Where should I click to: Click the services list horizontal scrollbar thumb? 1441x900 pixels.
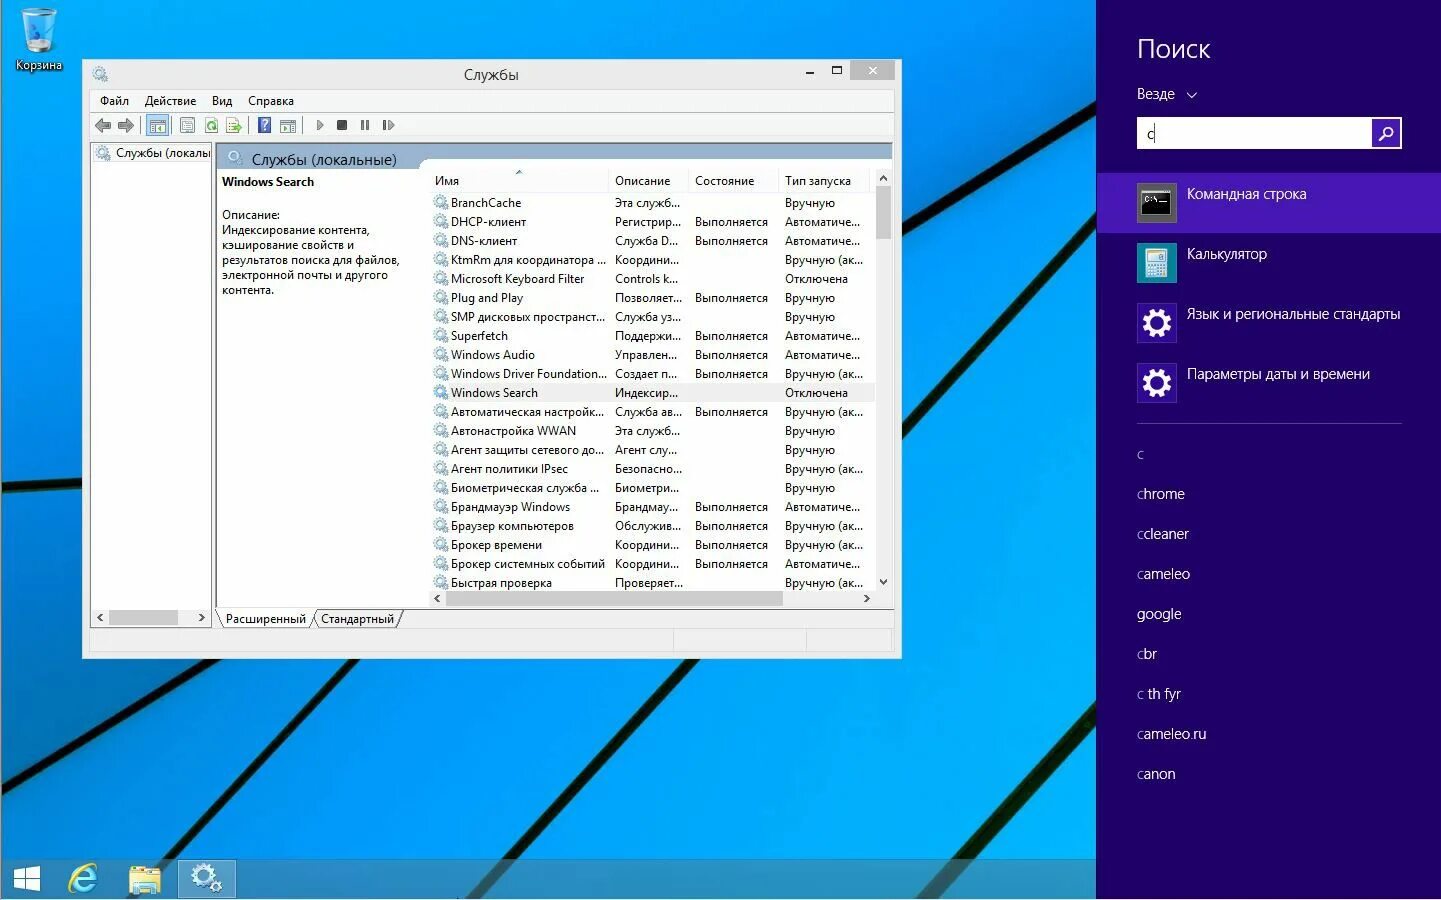(x=614, y=598)
